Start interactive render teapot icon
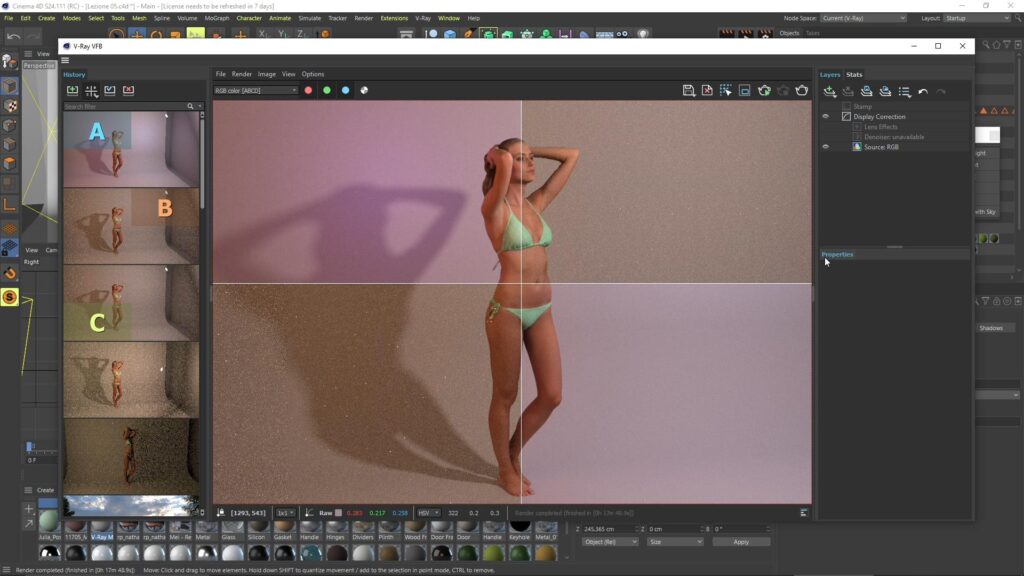Screen dimensions: 1024x576 [764, 91]
